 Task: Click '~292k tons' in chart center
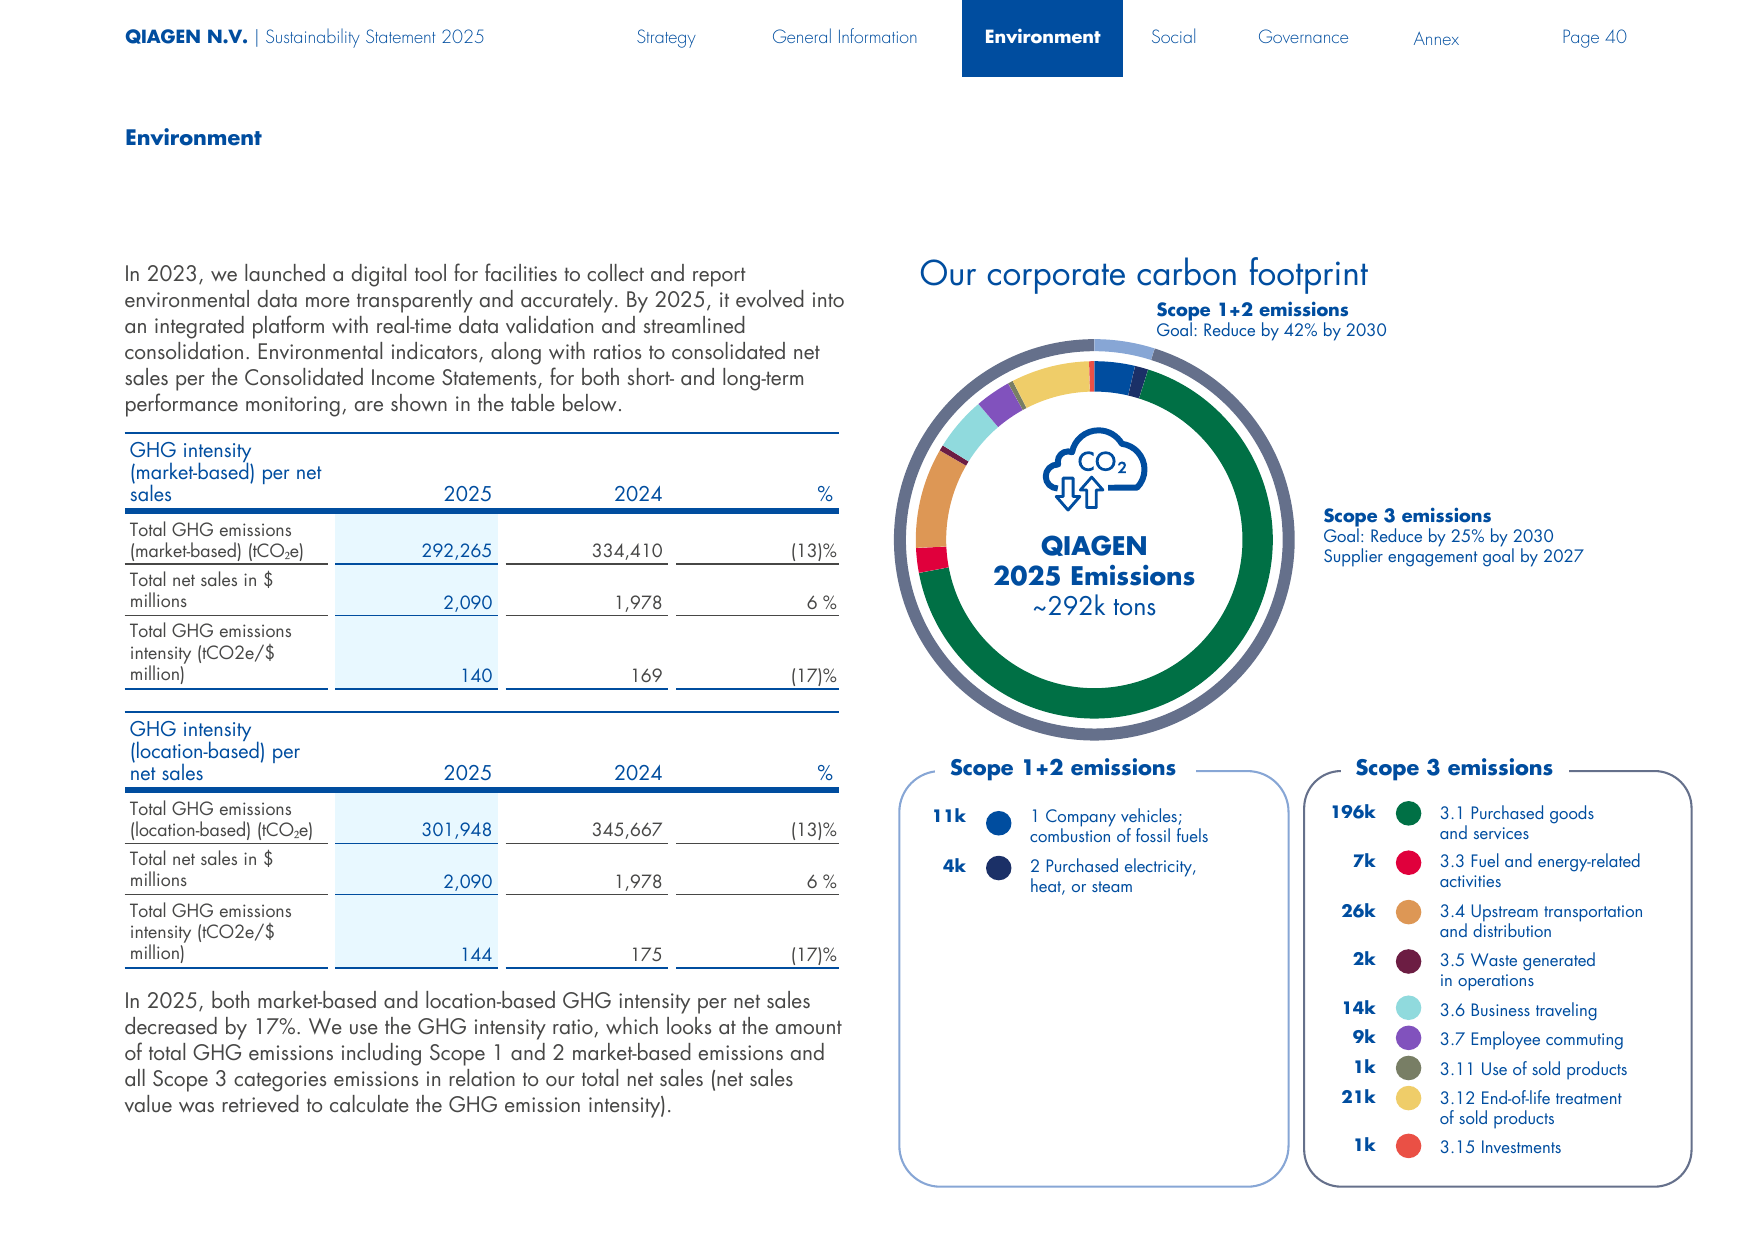(1094, 607)
